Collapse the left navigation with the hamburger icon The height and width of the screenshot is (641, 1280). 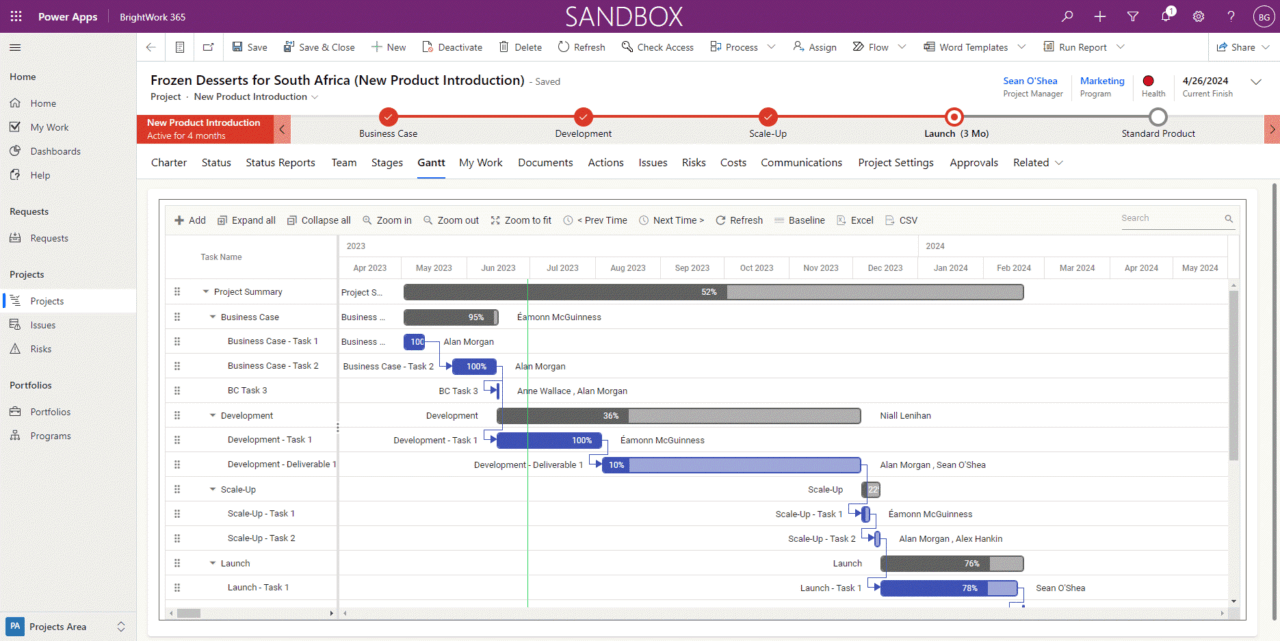pos(14,46)
